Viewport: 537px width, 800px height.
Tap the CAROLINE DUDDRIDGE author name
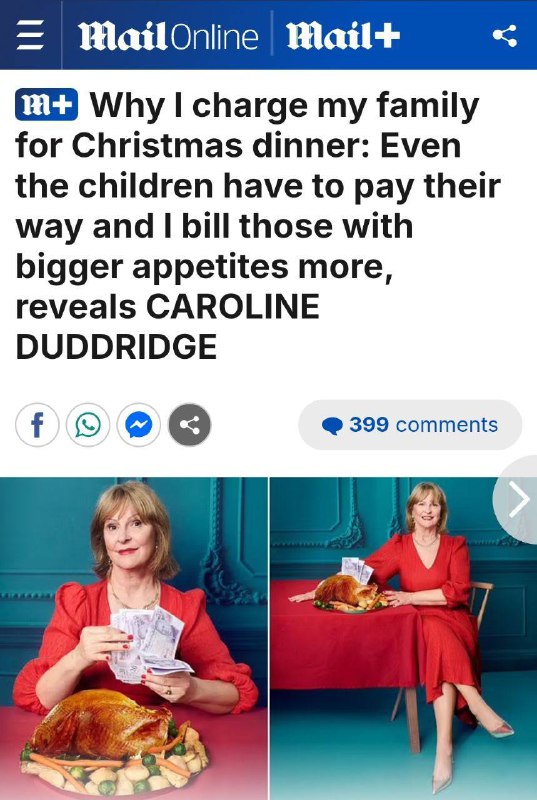167,327
